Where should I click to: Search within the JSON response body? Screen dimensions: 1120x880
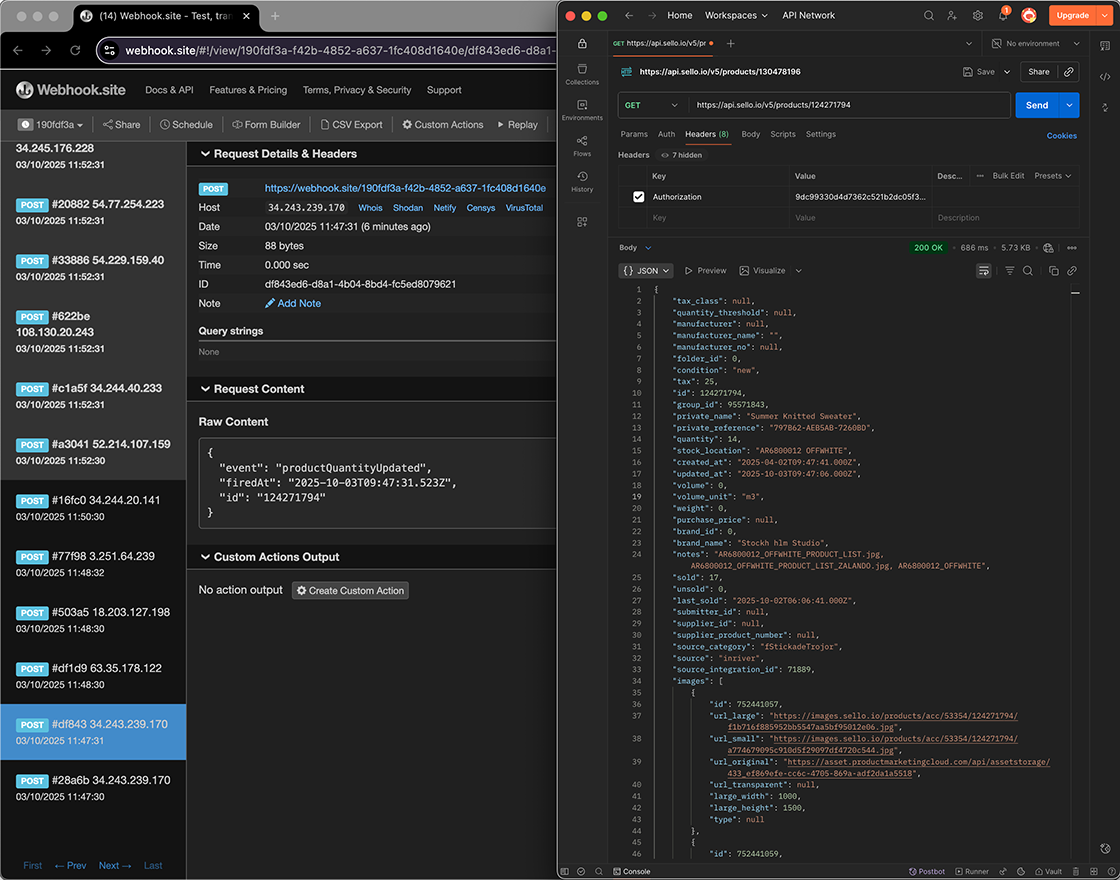click(x=1028, y=270)
